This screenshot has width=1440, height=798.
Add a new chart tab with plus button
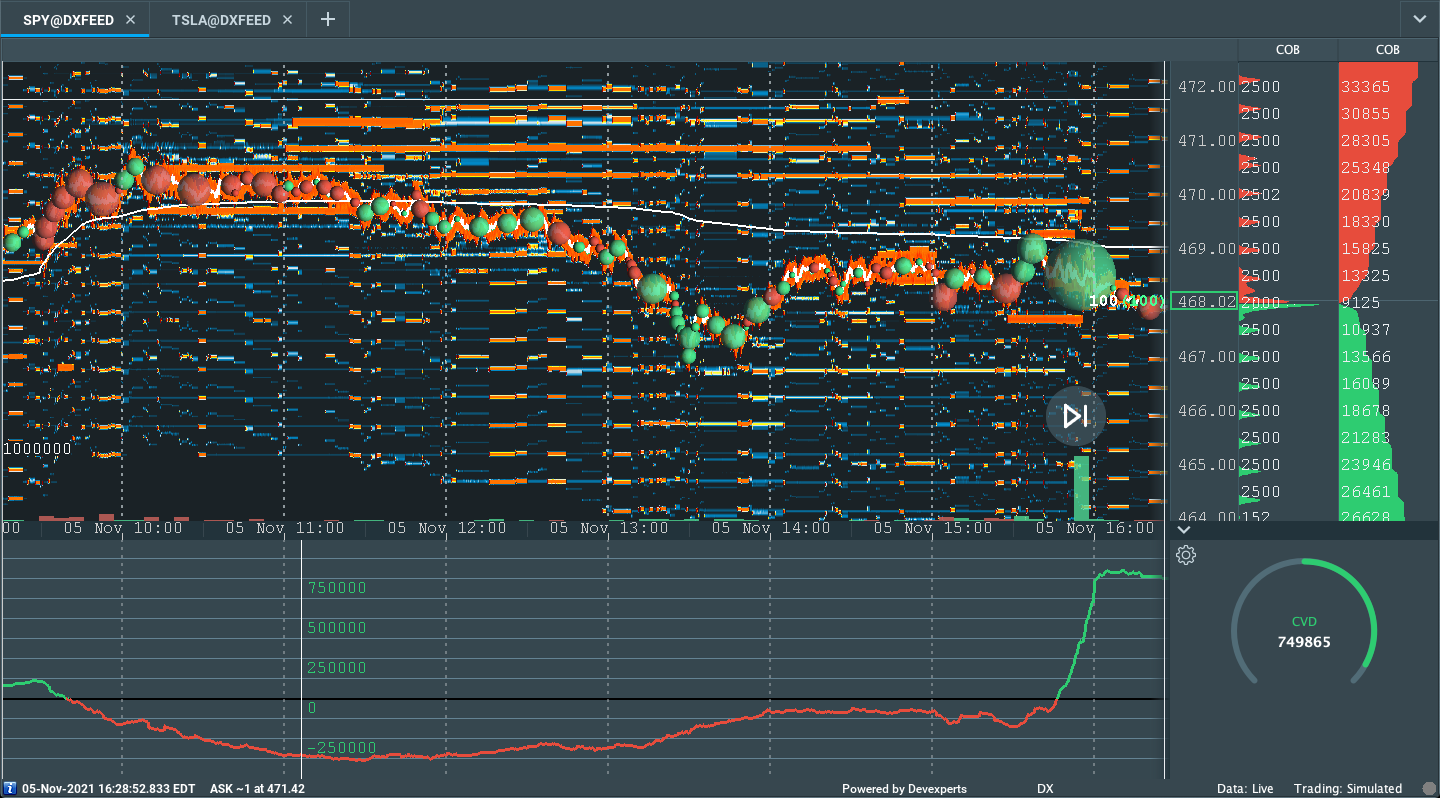tap(327, 19)
